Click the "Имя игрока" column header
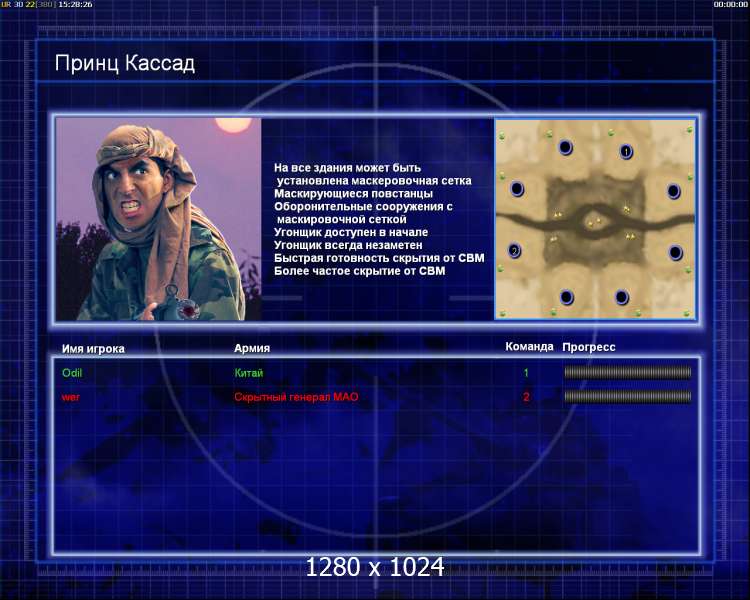This screenshot has width=750, height=600. (93, 349)
